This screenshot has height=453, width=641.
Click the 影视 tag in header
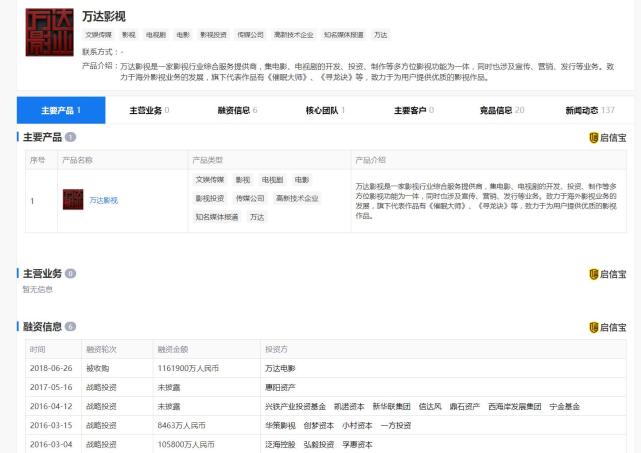coord(128,35)
